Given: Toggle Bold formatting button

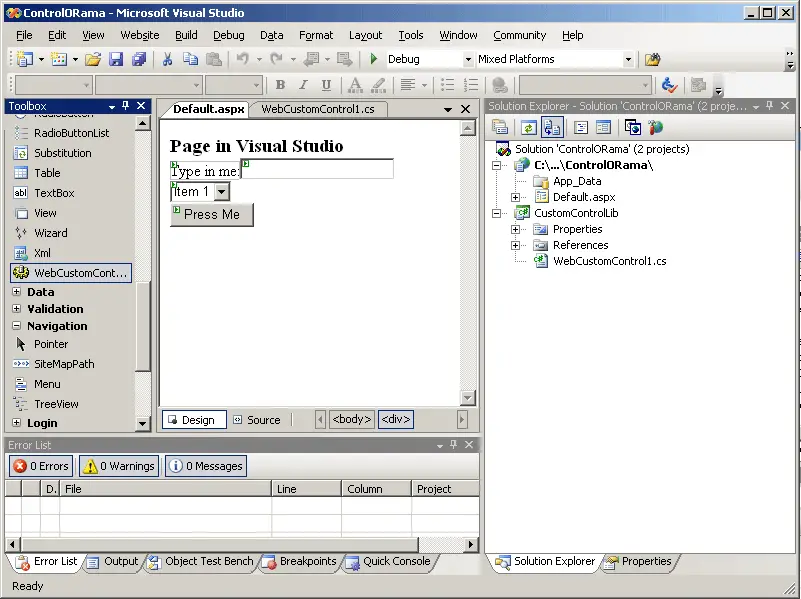Looking at the screenshot, I should click(x=280, y=85).
